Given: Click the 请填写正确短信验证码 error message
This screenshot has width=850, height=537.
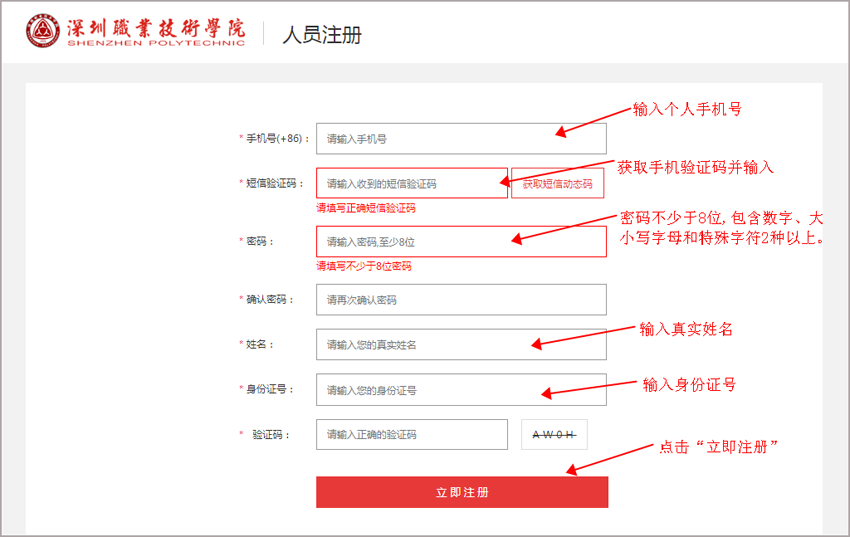Looking at the screenshot, I should (365, 208).
